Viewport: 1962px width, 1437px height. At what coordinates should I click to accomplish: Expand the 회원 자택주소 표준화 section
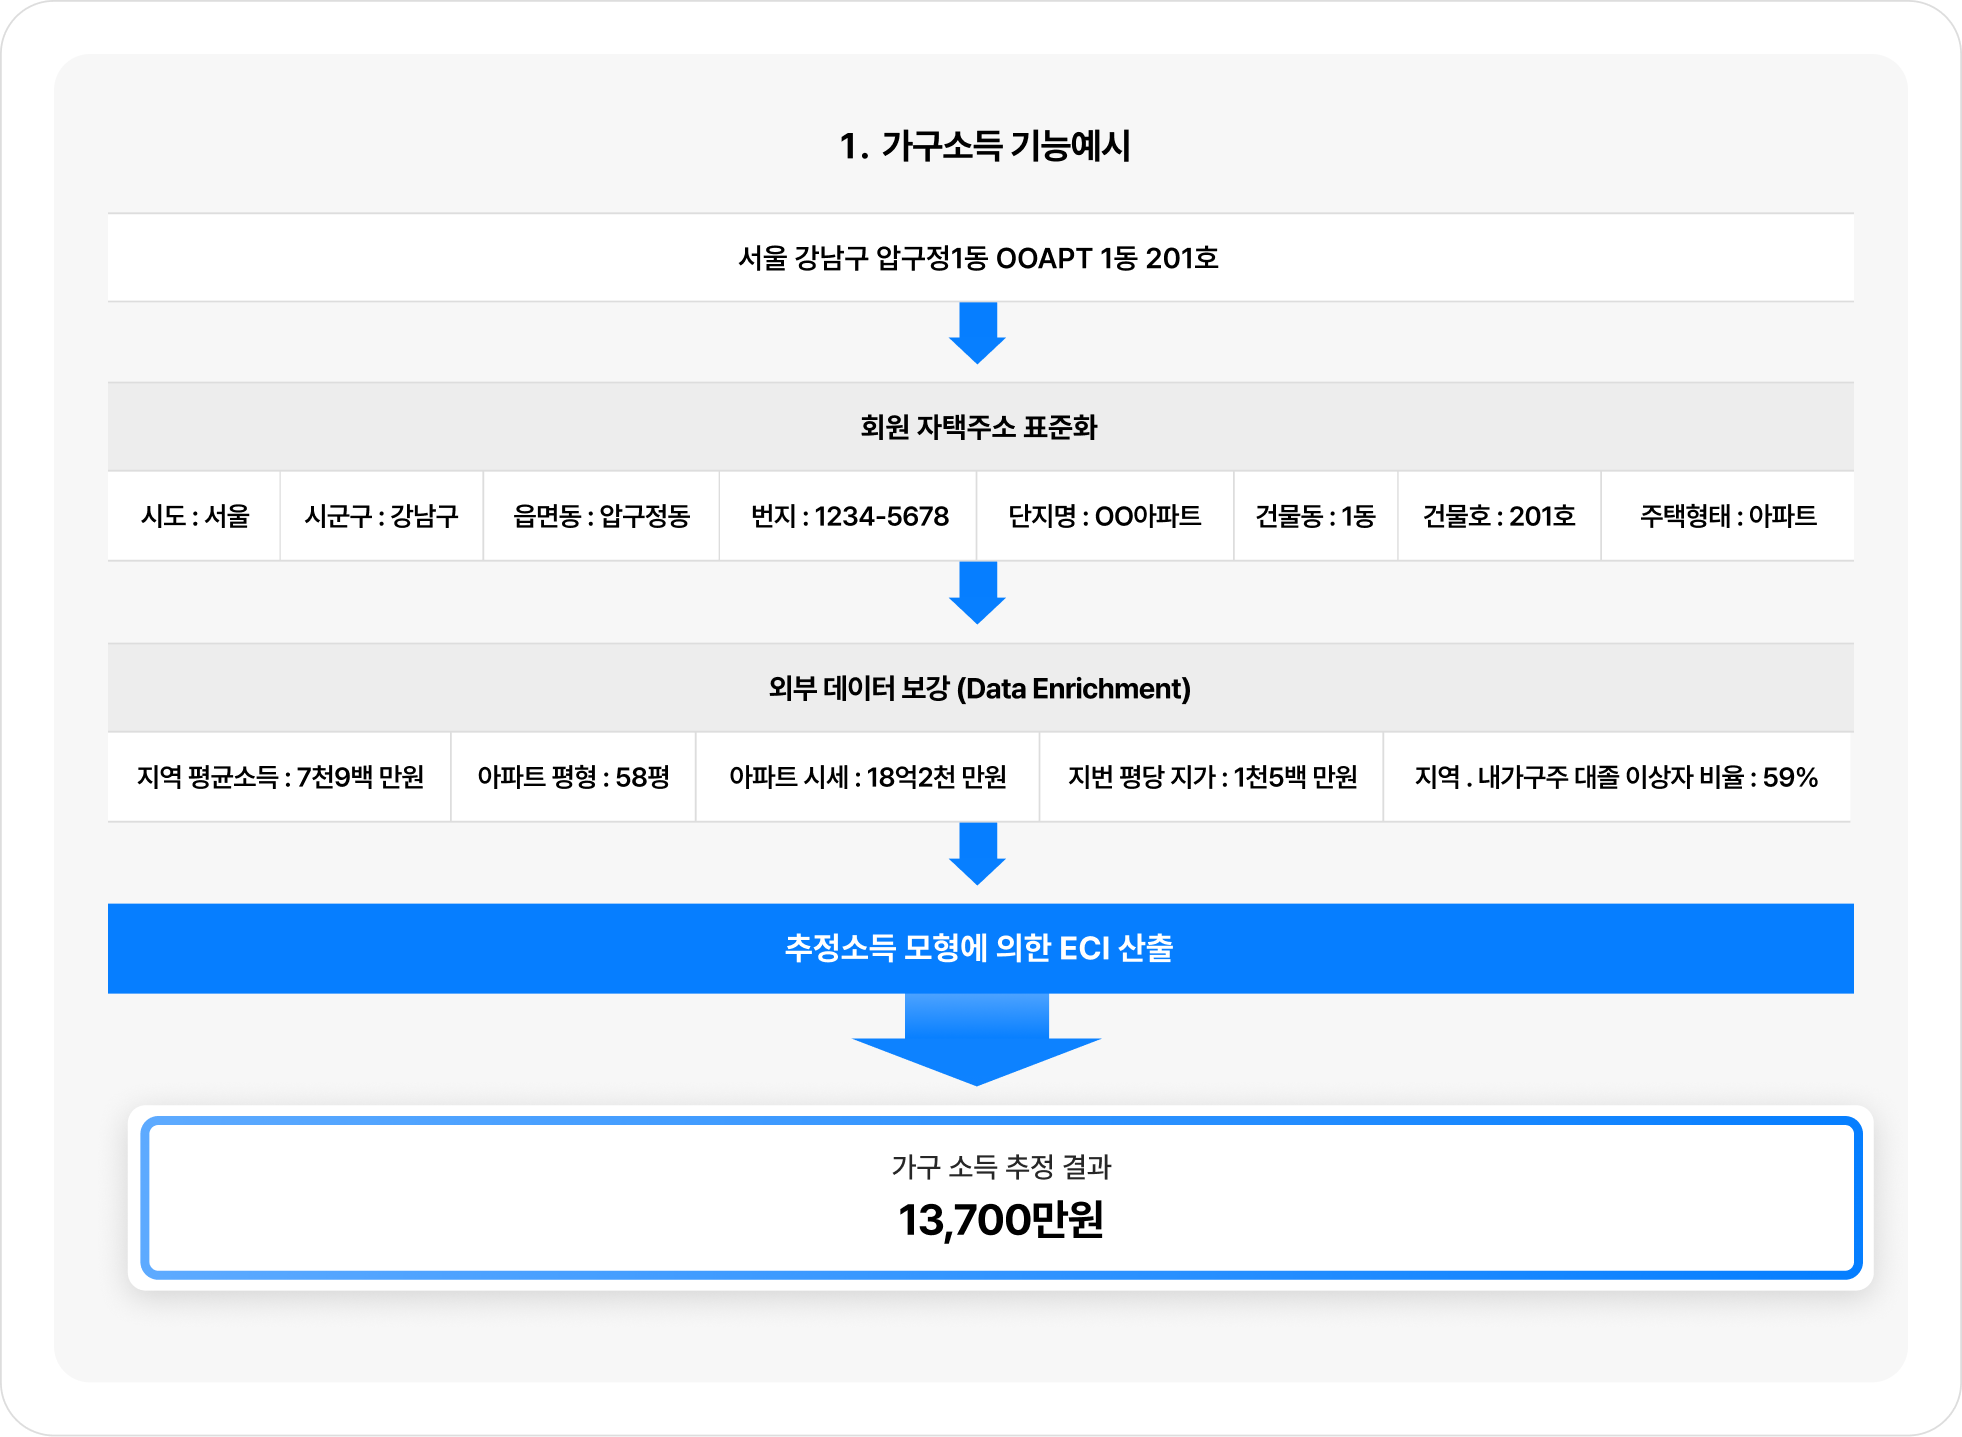980,425
